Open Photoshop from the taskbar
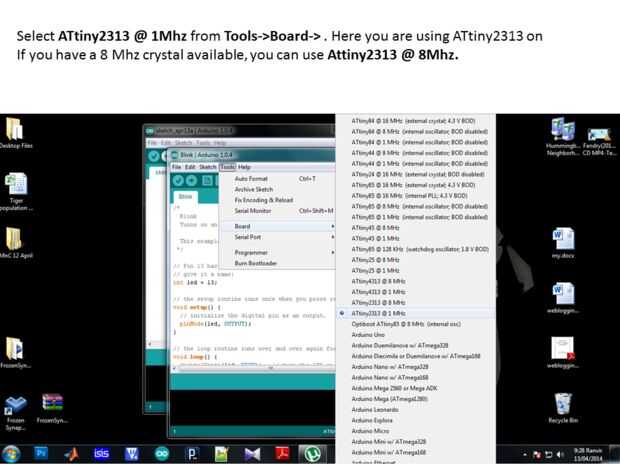 (x=41, y=454)
